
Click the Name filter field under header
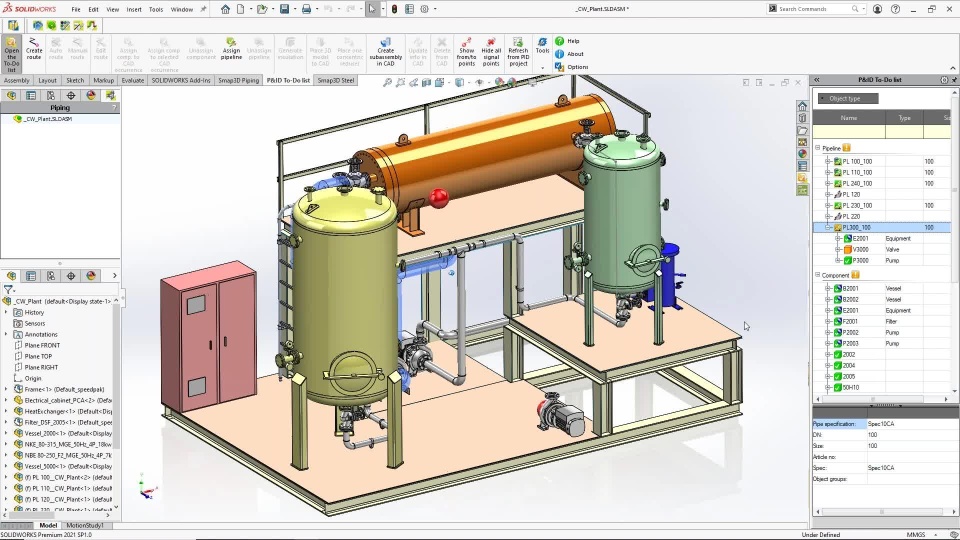pos(849,132)
